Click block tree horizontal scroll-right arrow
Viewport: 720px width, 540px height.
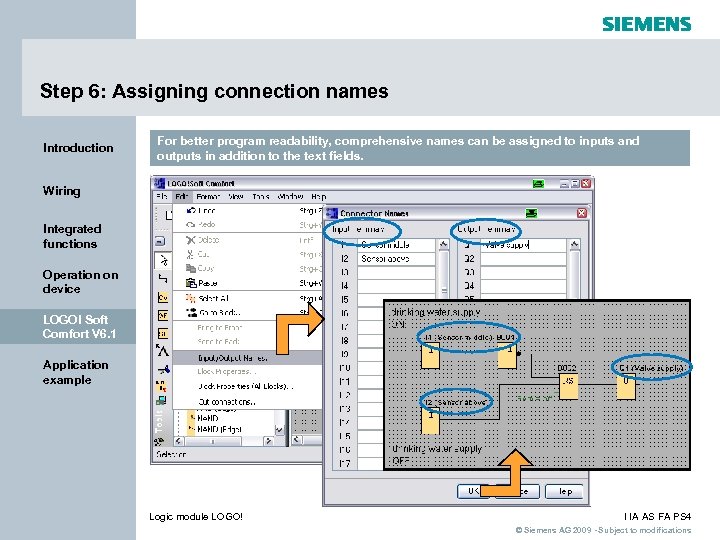tap(269, 441)
